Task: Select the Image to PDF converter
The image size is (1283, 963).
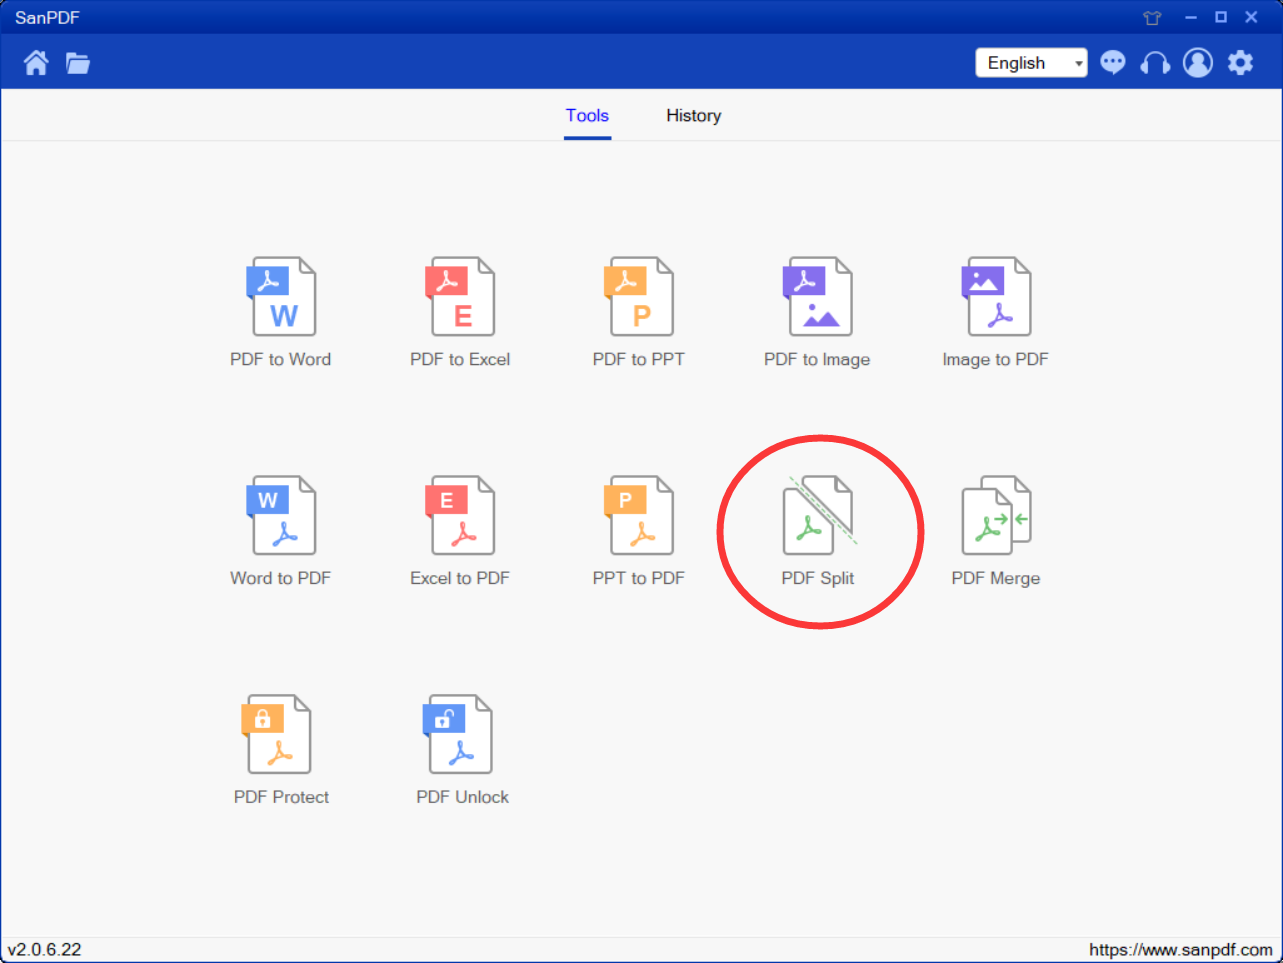Action: point(996,310)
